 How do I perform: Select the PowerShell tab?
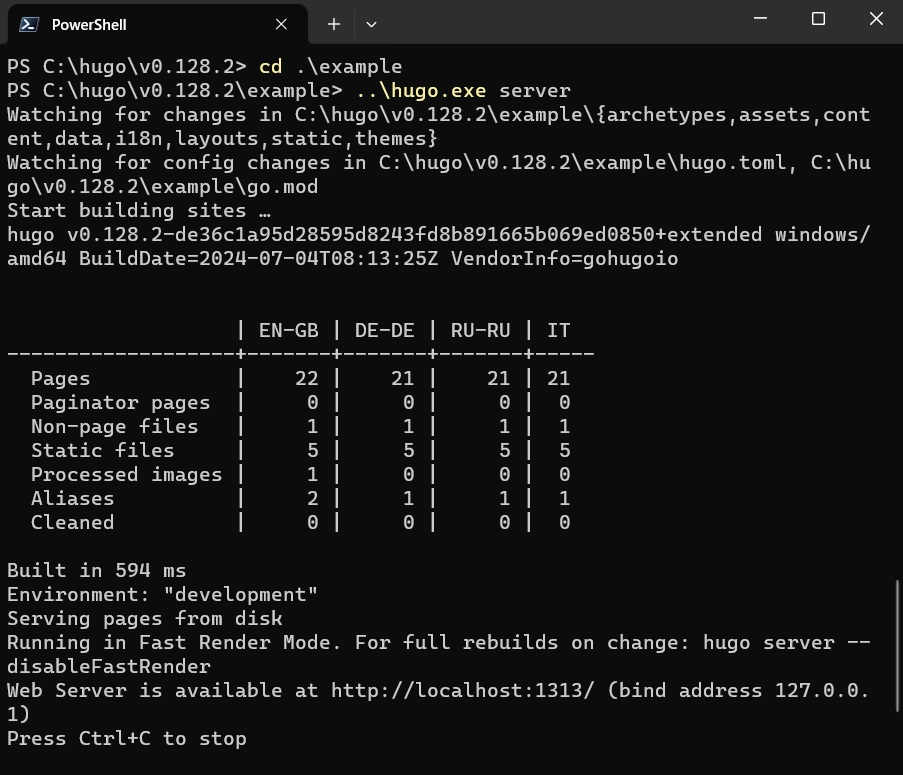pos(158,24)
